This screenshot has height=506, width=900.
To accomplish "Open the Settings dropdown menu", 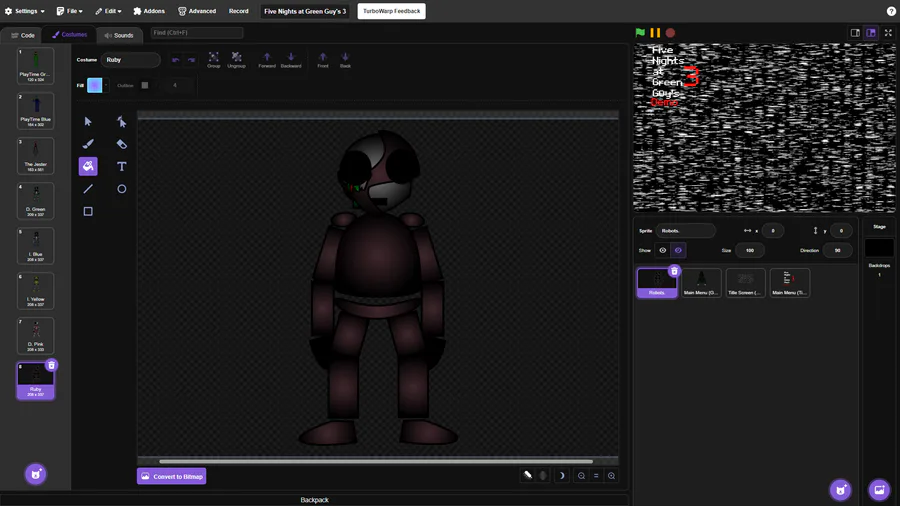I will [25, 11].
